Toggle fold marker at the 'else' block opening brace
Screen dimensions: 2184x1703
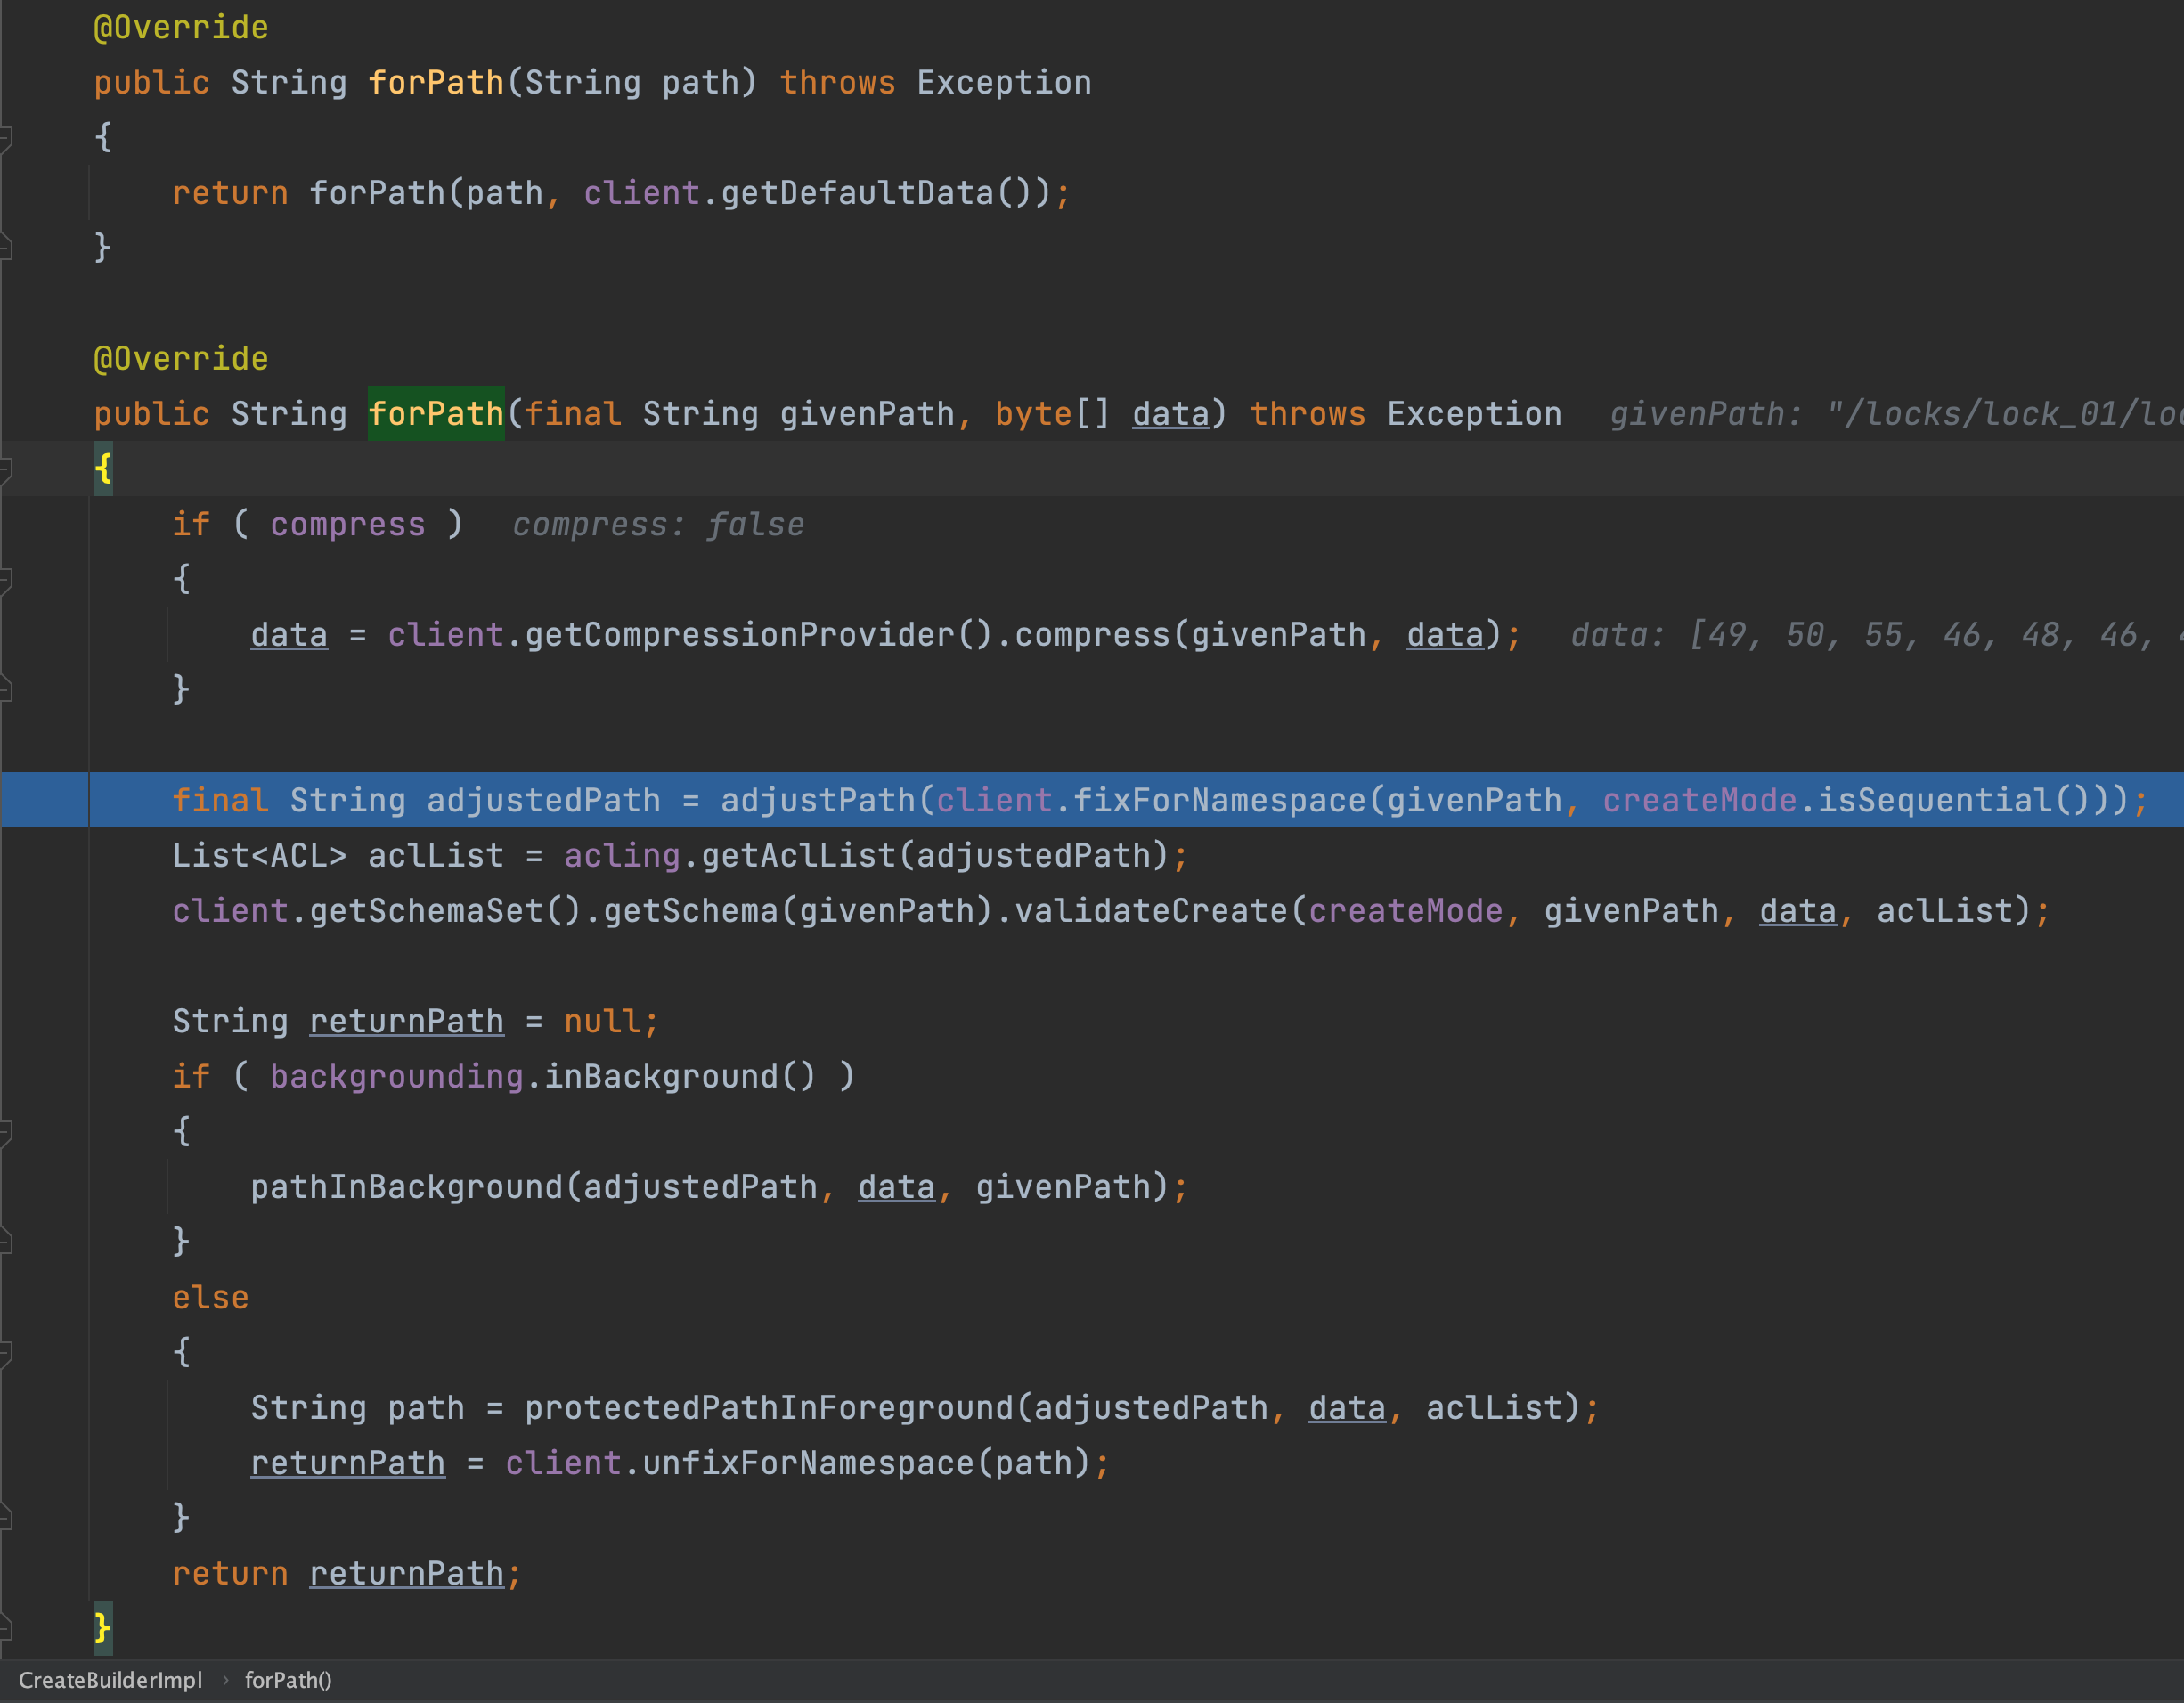[x=5, y=1353]
